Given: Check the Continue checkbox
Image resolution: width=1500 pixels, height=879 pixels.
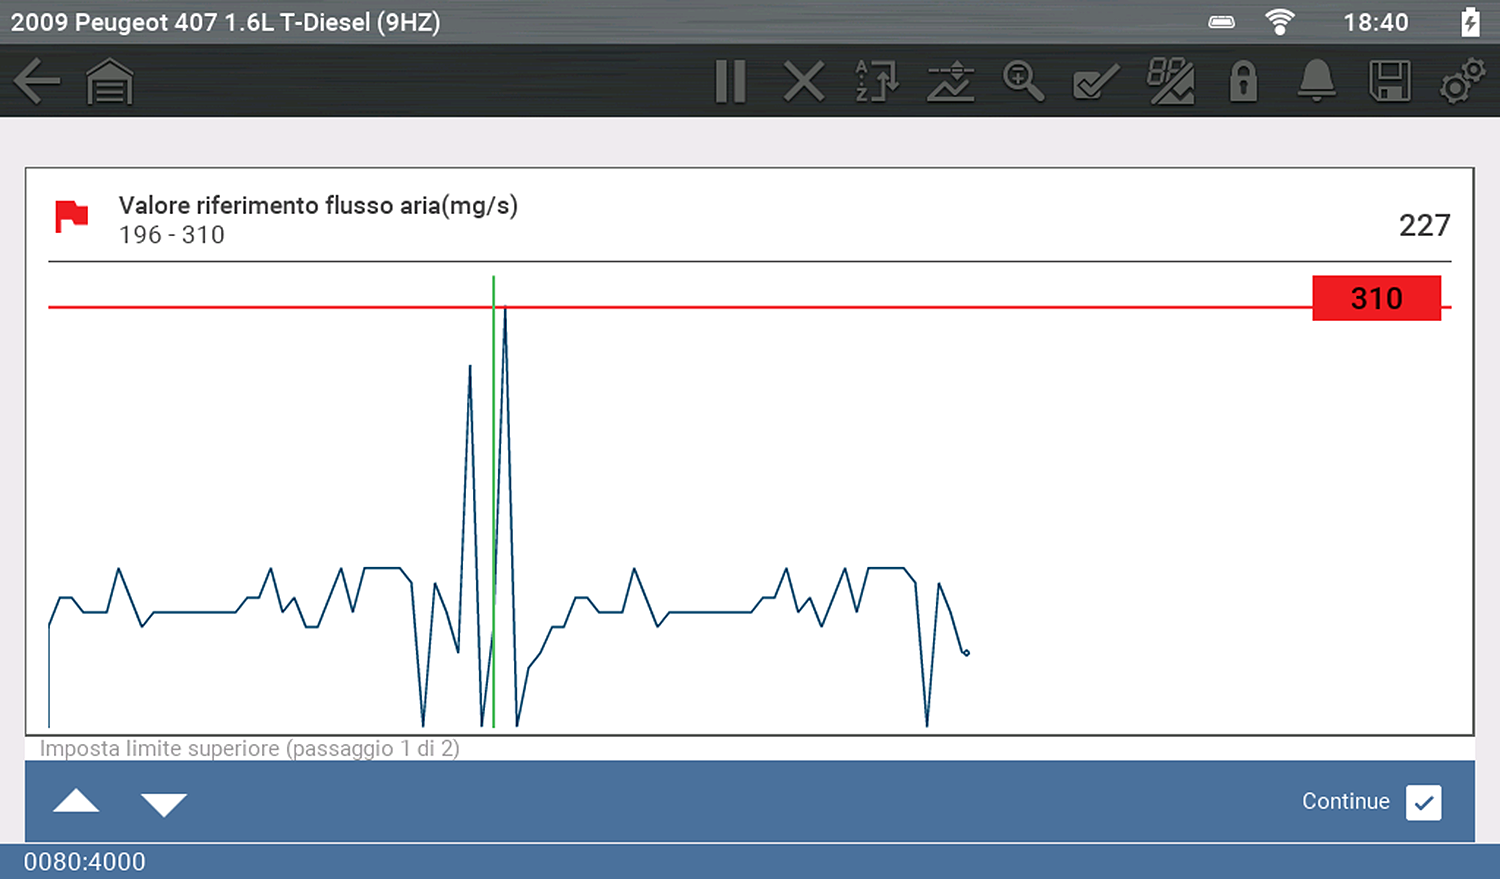Looking at the screenshot, I should pos(1423,802).
